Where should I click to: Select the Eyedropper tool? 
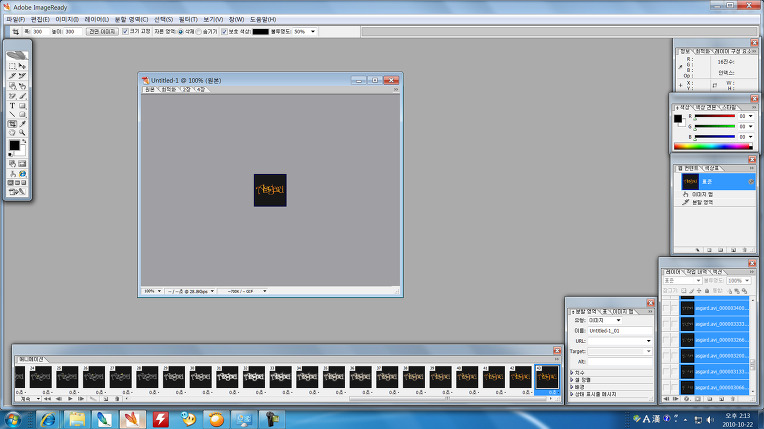[x=22, y=124]
